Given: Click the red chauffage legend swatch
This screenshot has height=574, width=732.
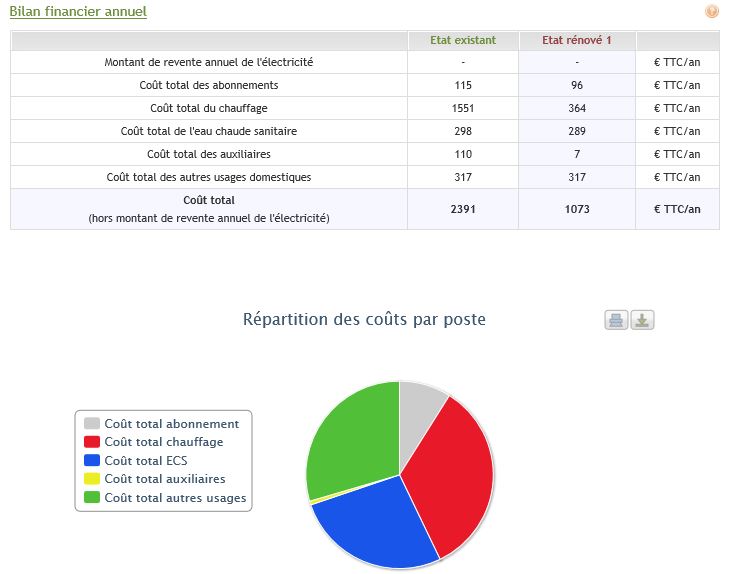Looking at the screenshot, I should 92,441.
